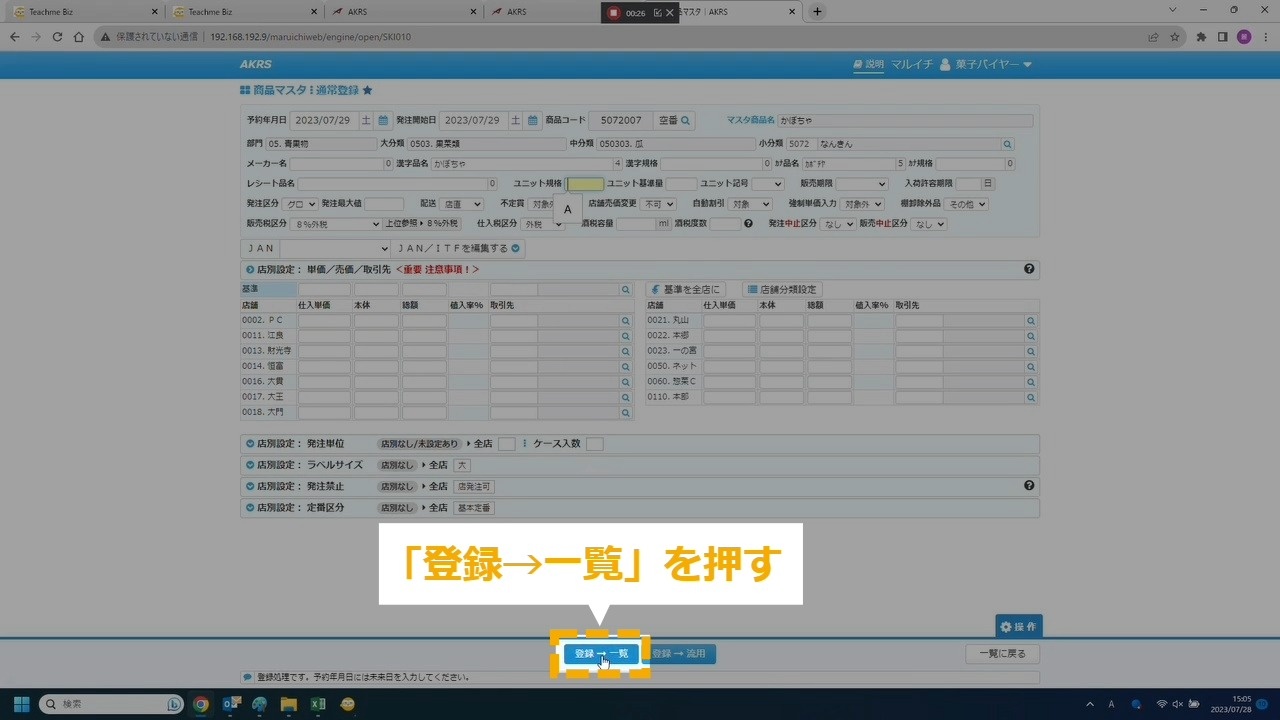This screenshot has height=720, width=1280.
Task: Expand 店別設定 ラベルサイズ section
Action: click(x=249, y=465)
